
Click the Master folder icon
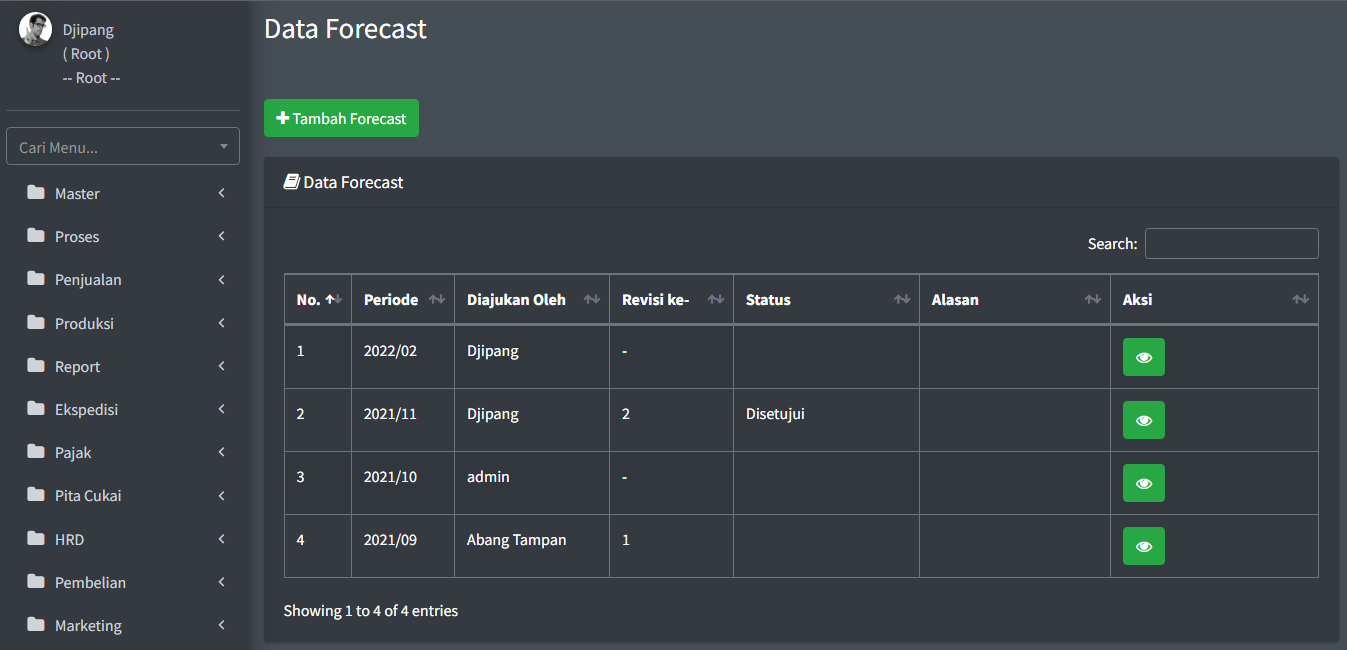[x=36, y=193]
